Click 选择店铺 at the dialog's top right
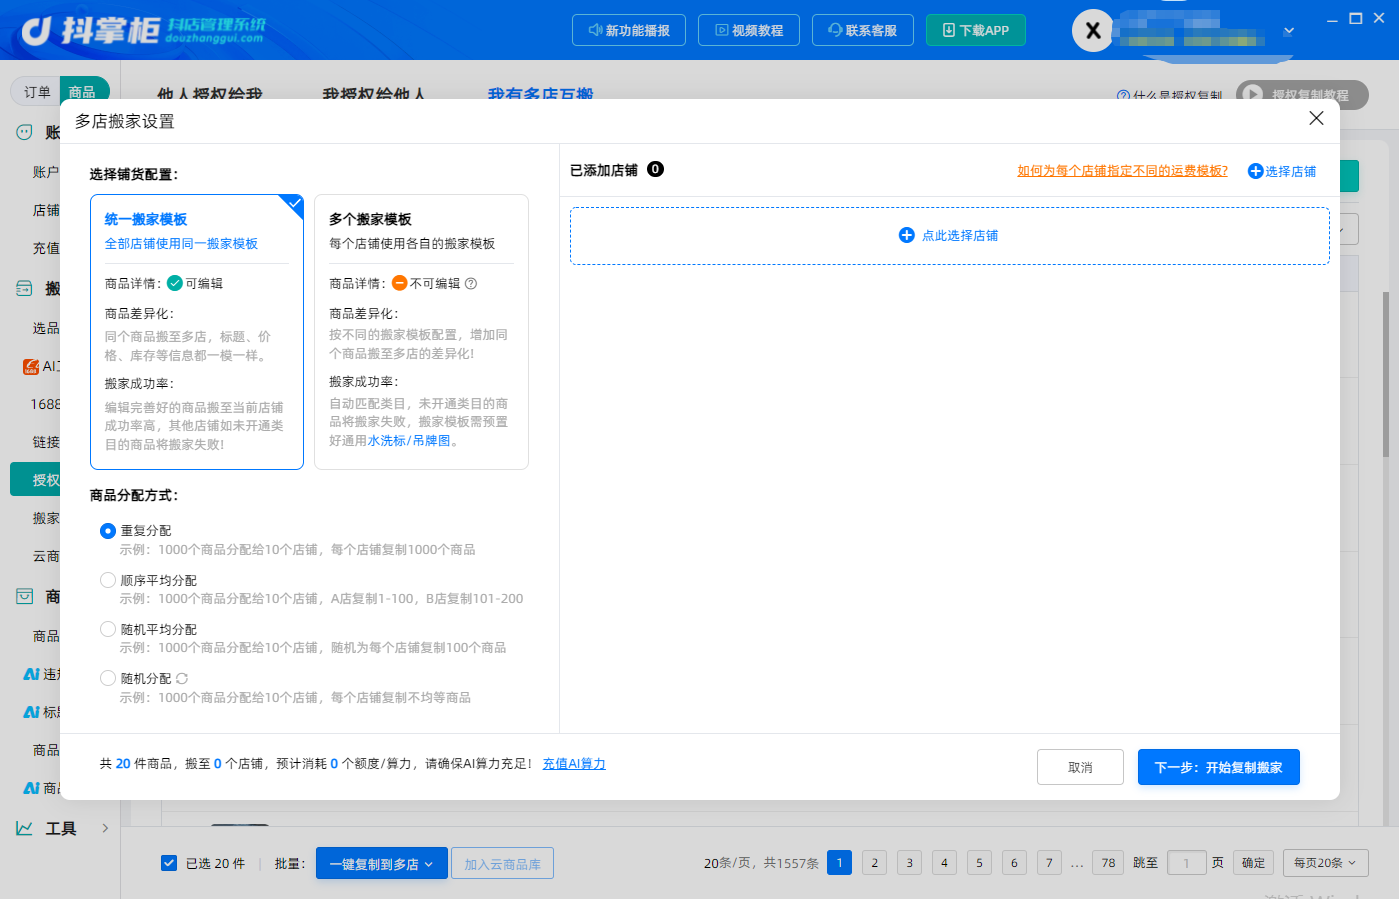This screenshot has width=1399, height=899. (x=1282, y=171)
